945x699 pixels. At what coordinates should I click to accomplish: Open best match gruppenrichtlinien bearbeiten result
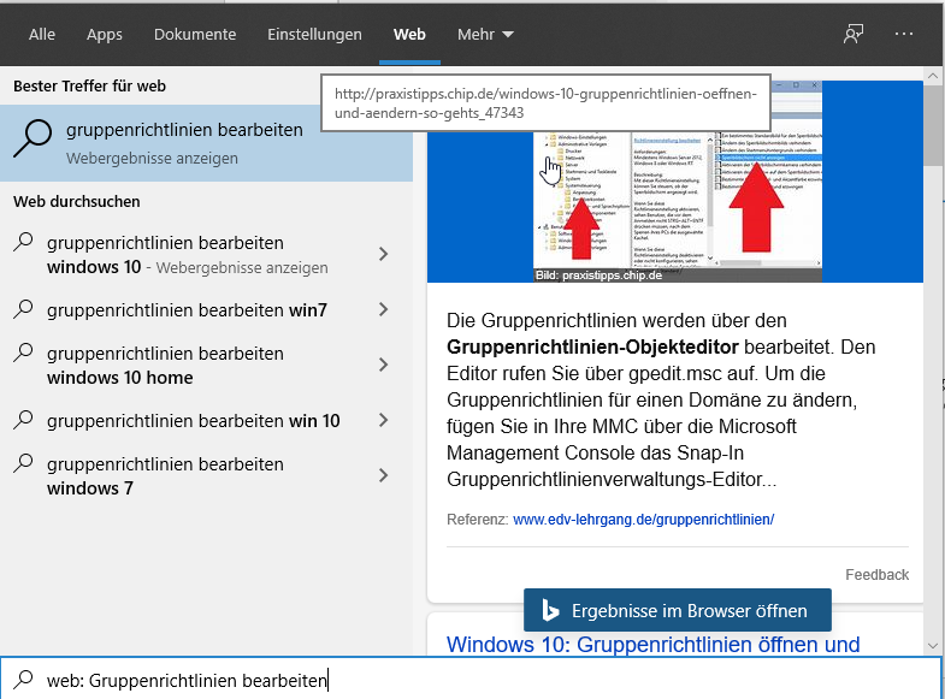click(x=206, y=143)
